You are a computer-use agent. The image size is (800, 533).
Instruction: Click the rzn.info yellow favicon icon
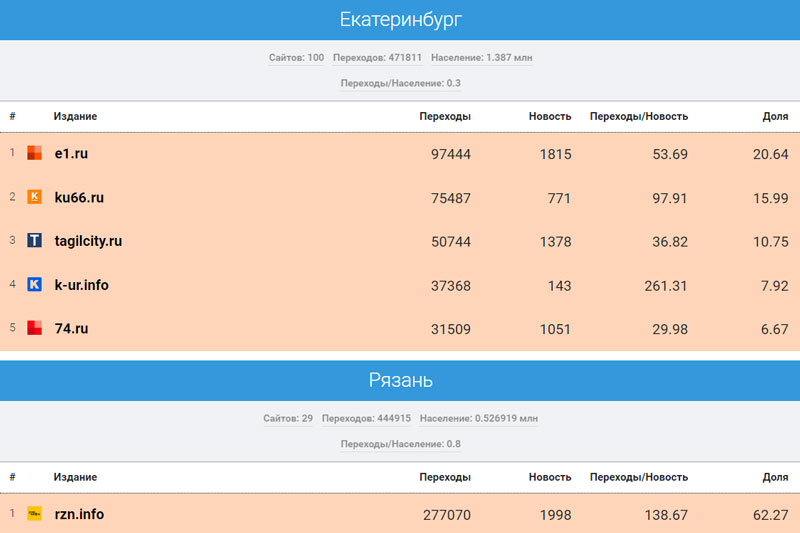point(34,514)
